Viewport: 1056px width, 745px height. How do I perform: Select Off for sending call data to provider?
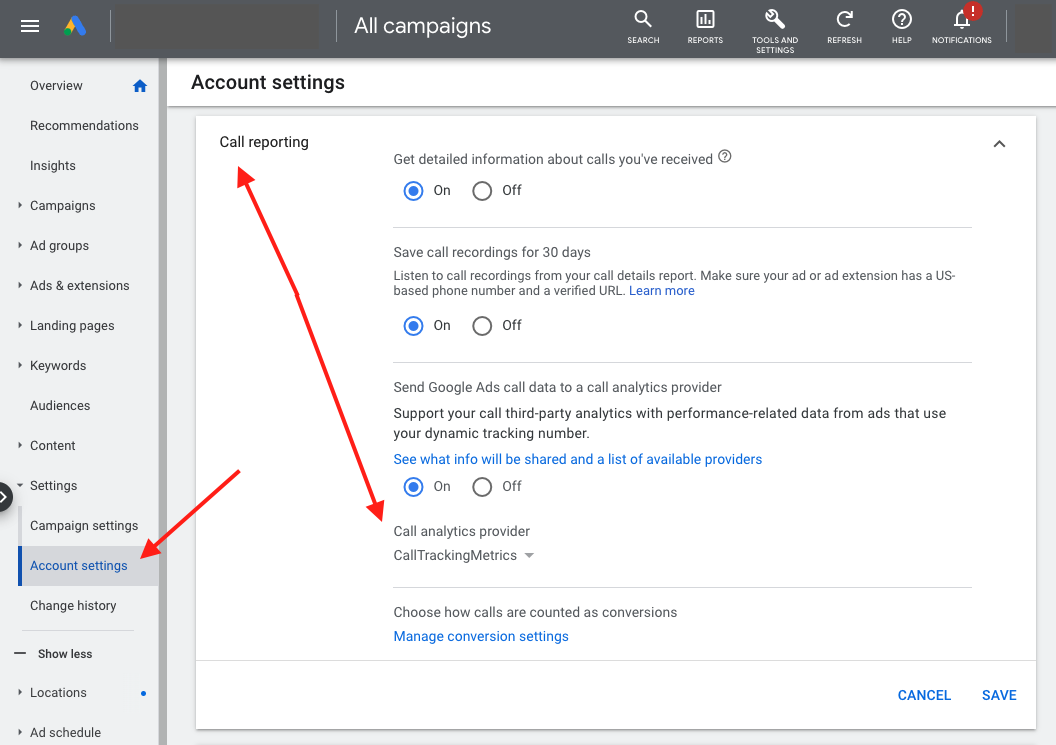point(483,487)
